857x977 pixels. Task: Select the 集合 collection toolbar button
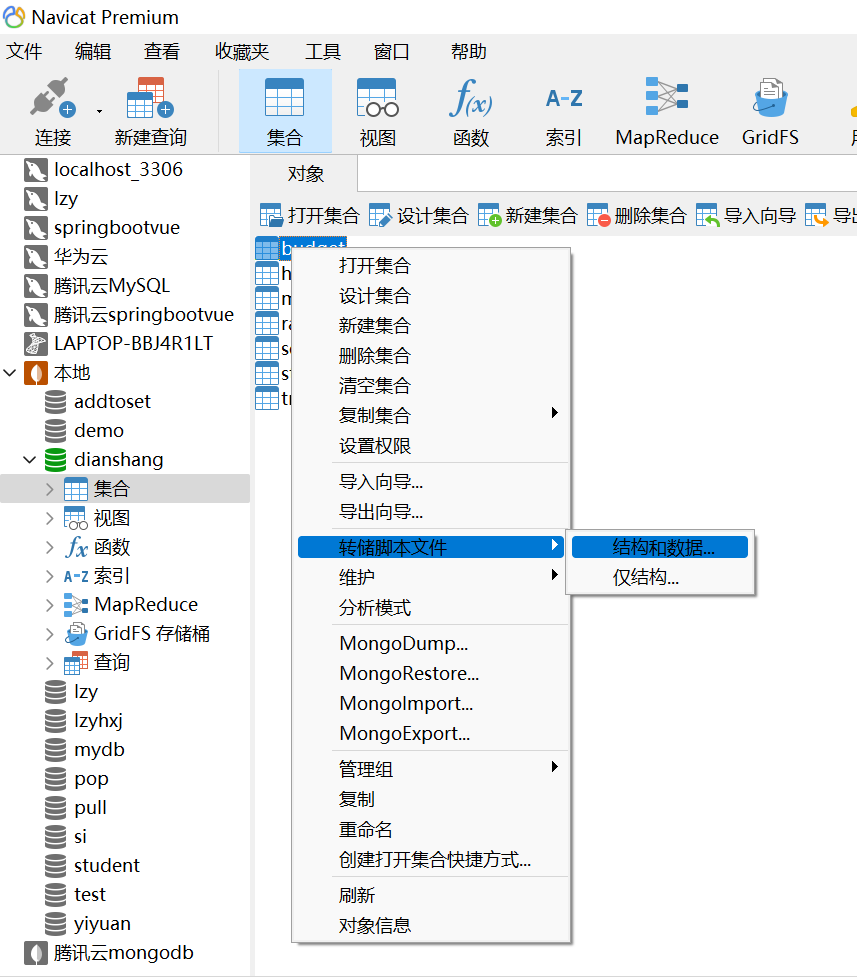tap(285, 111)
